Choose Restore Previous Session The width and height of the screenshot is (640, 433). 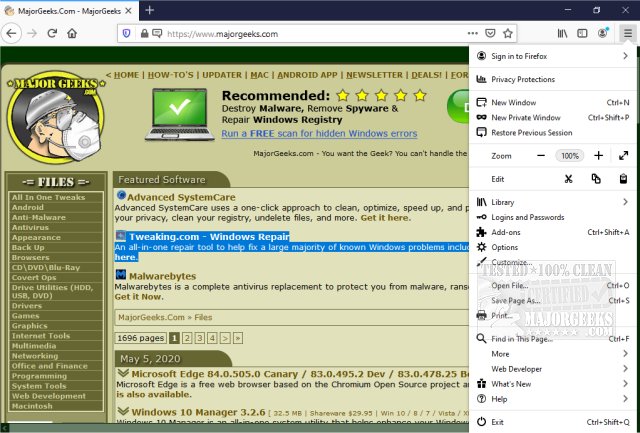[x=531, y=132]
